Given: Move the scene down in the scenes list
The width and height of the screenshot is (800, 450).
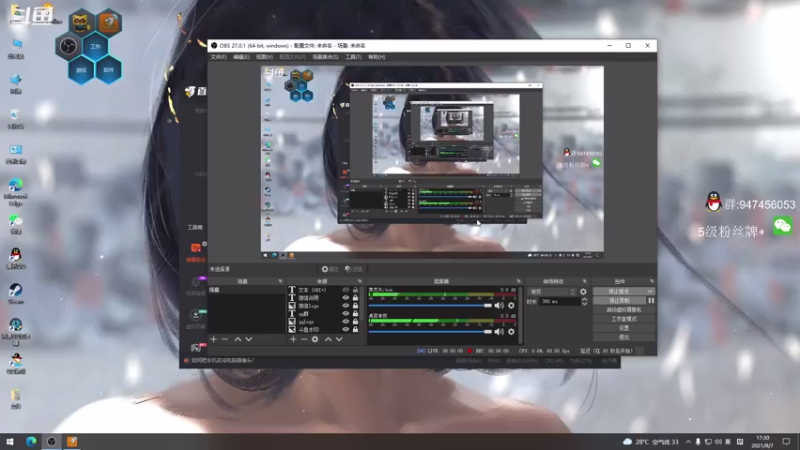Looking at the screenshot, I should click(x=248, y=339).
